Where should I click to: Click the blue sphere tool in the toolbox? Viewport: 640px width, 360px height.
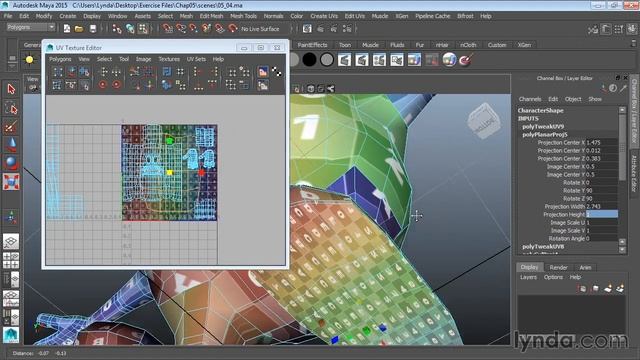(11, 163)
